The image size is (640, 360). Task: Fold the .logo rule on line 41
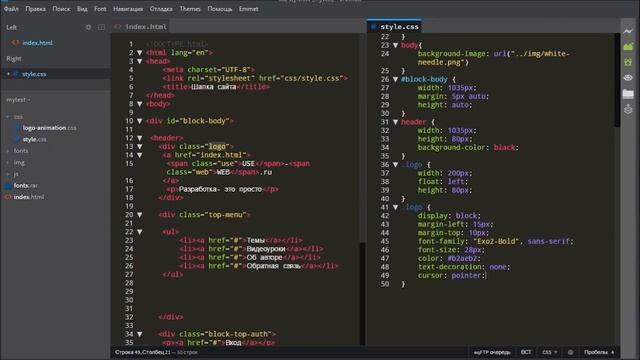(395, 207)
